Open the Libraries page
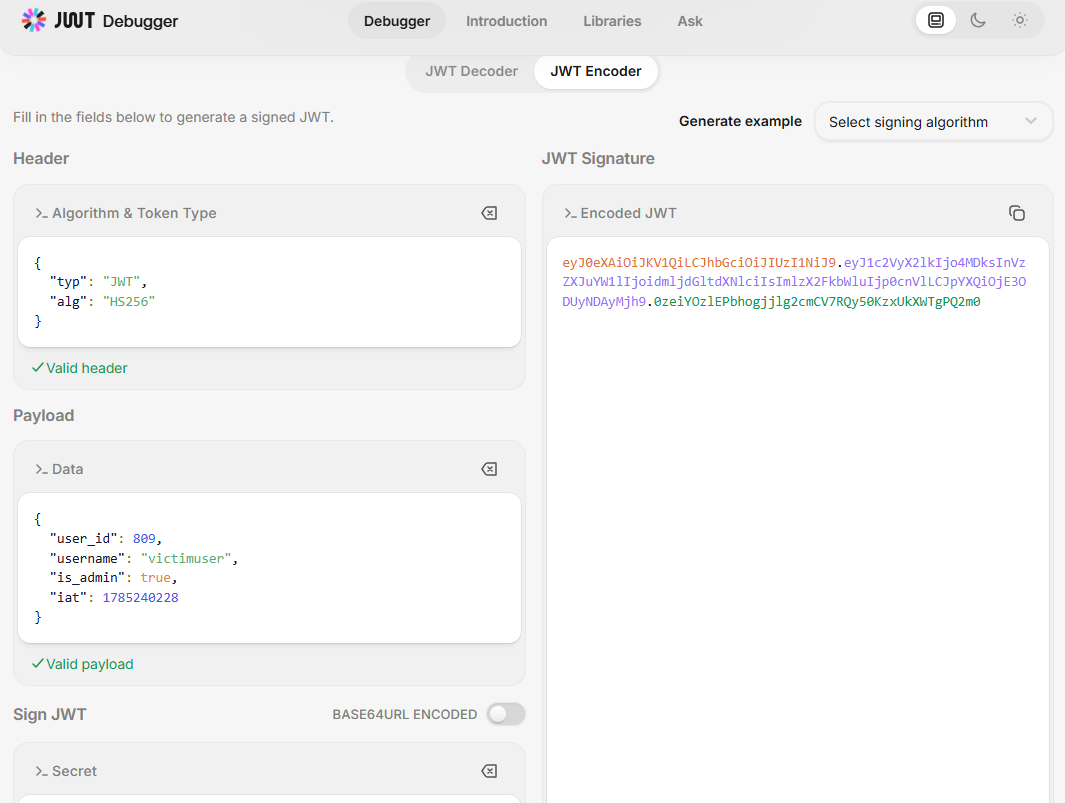1065x803 pixels. [x=612, y=21]
